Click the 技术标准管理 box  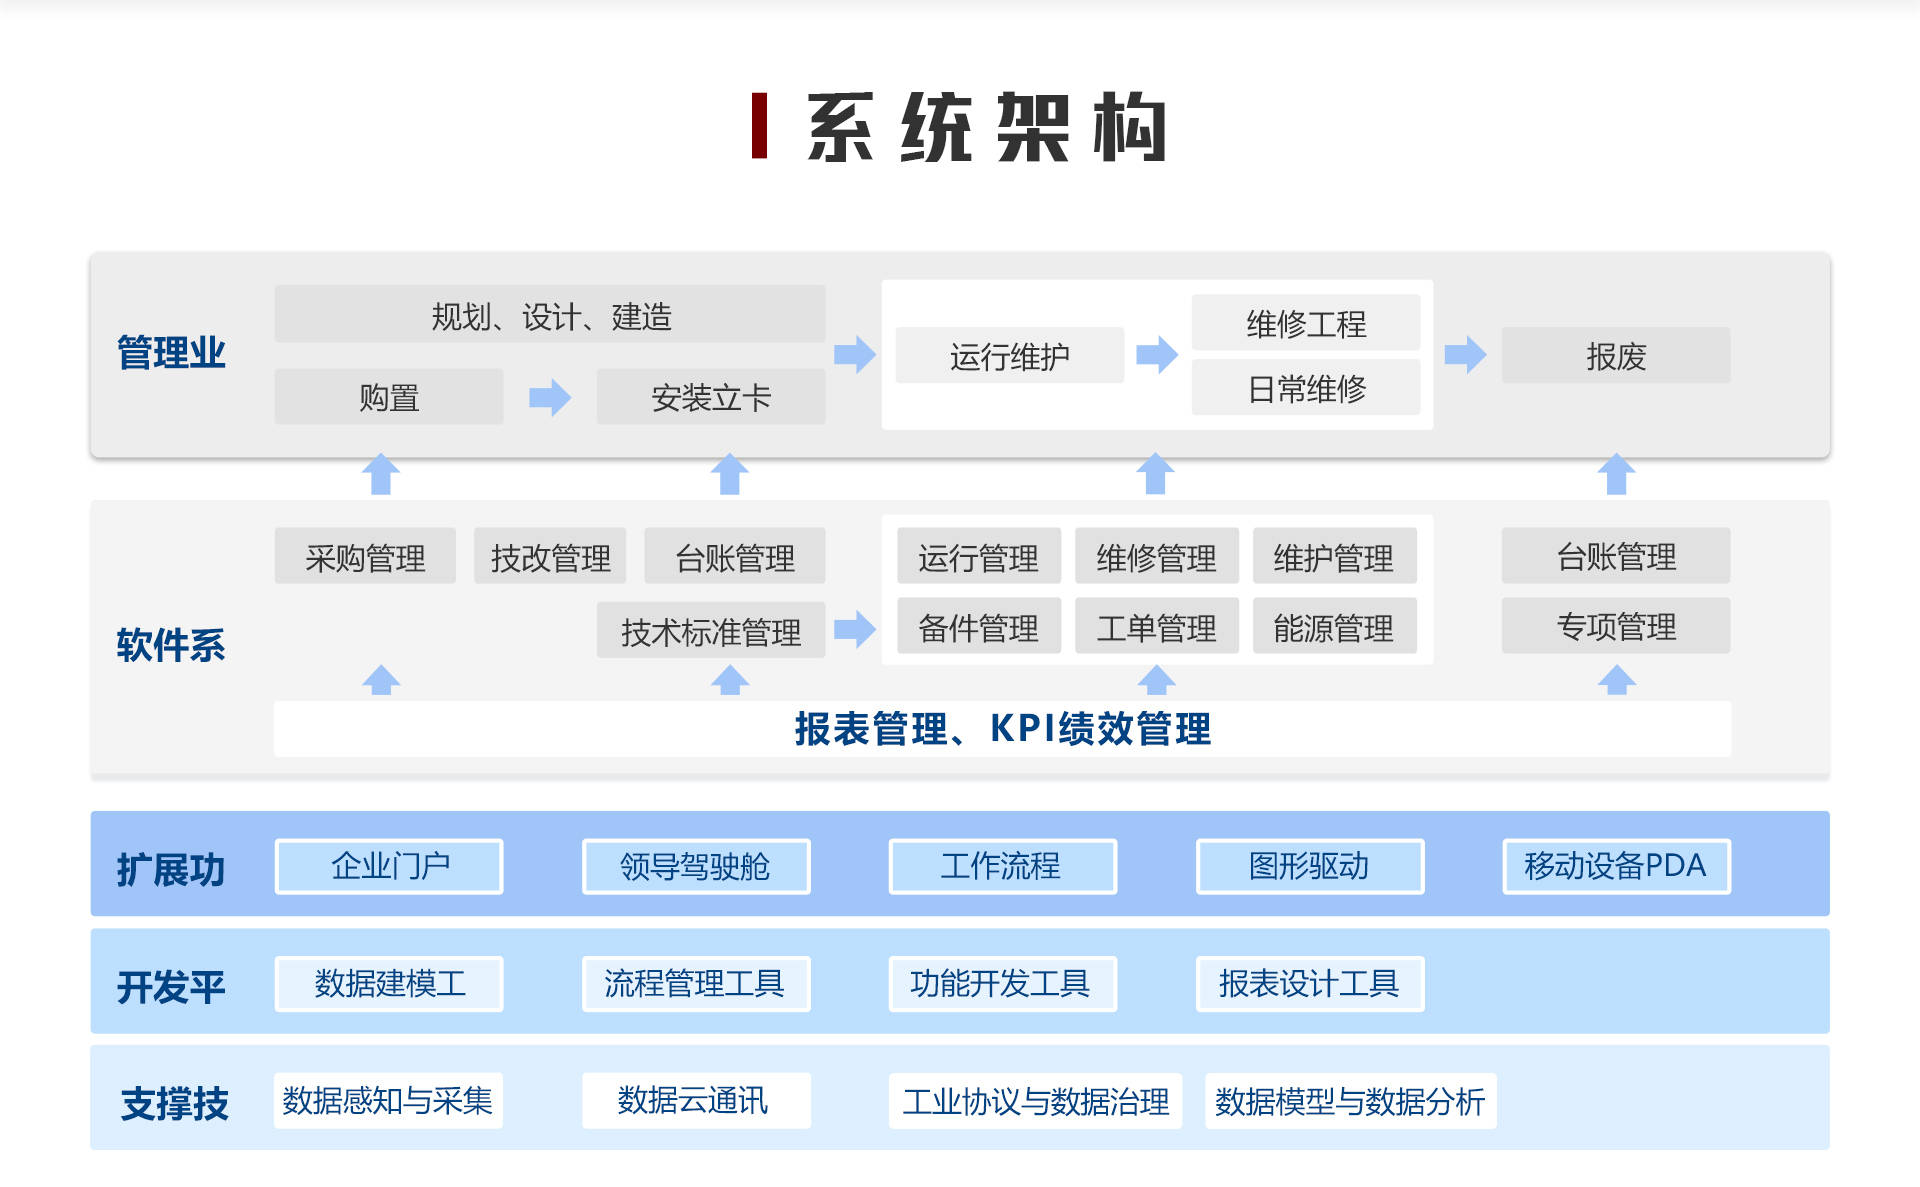pyautogui.click(x=711, y=630)
